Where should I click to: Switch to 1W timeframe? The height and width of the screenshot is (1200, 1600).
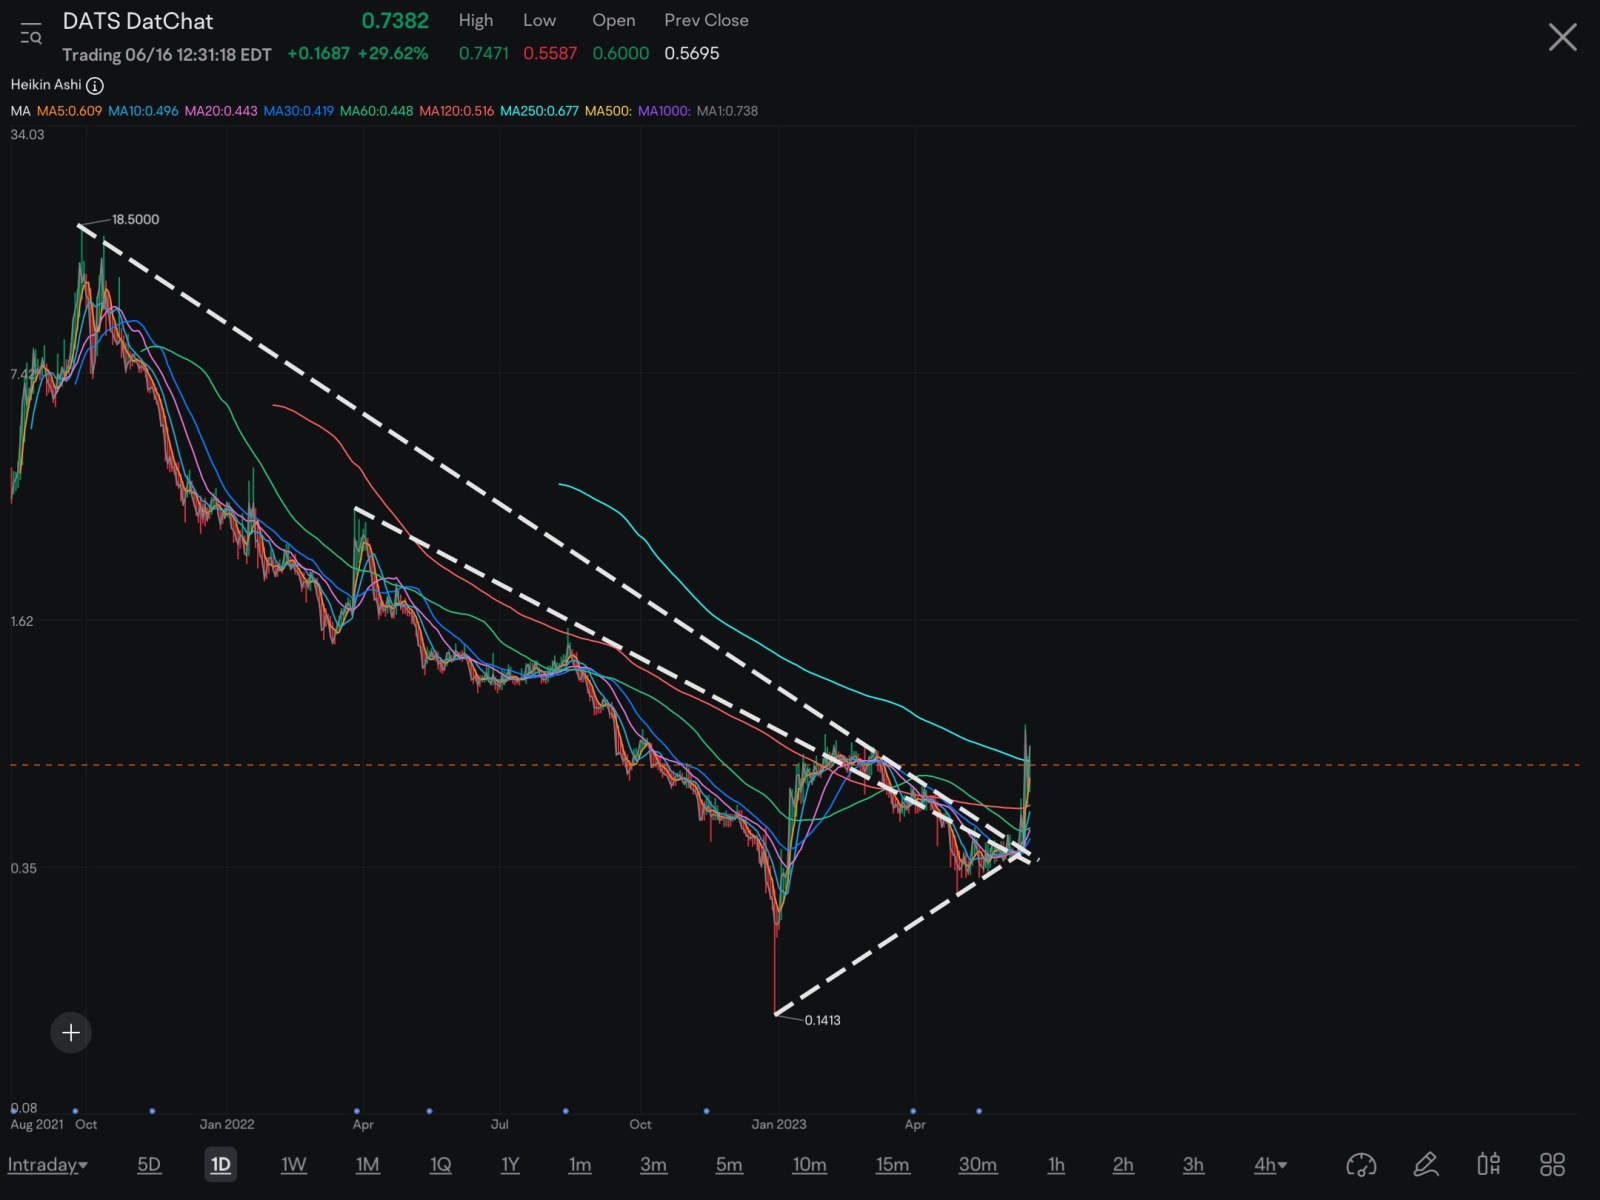pyautogui.click(x=294, y=1165)
